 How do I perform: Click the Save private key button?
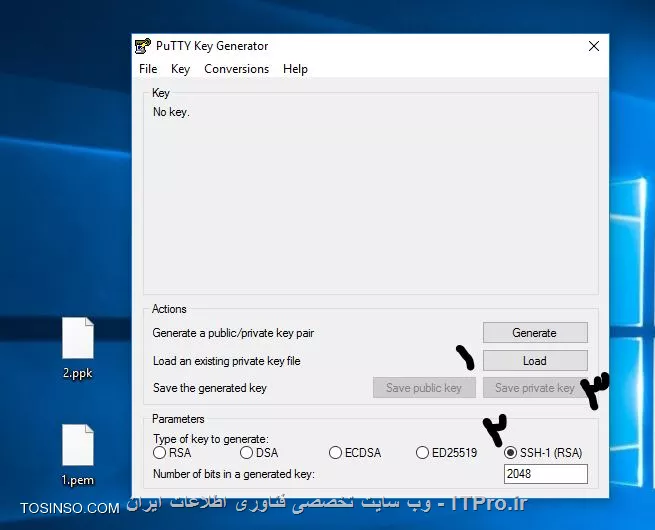(535, 388)
